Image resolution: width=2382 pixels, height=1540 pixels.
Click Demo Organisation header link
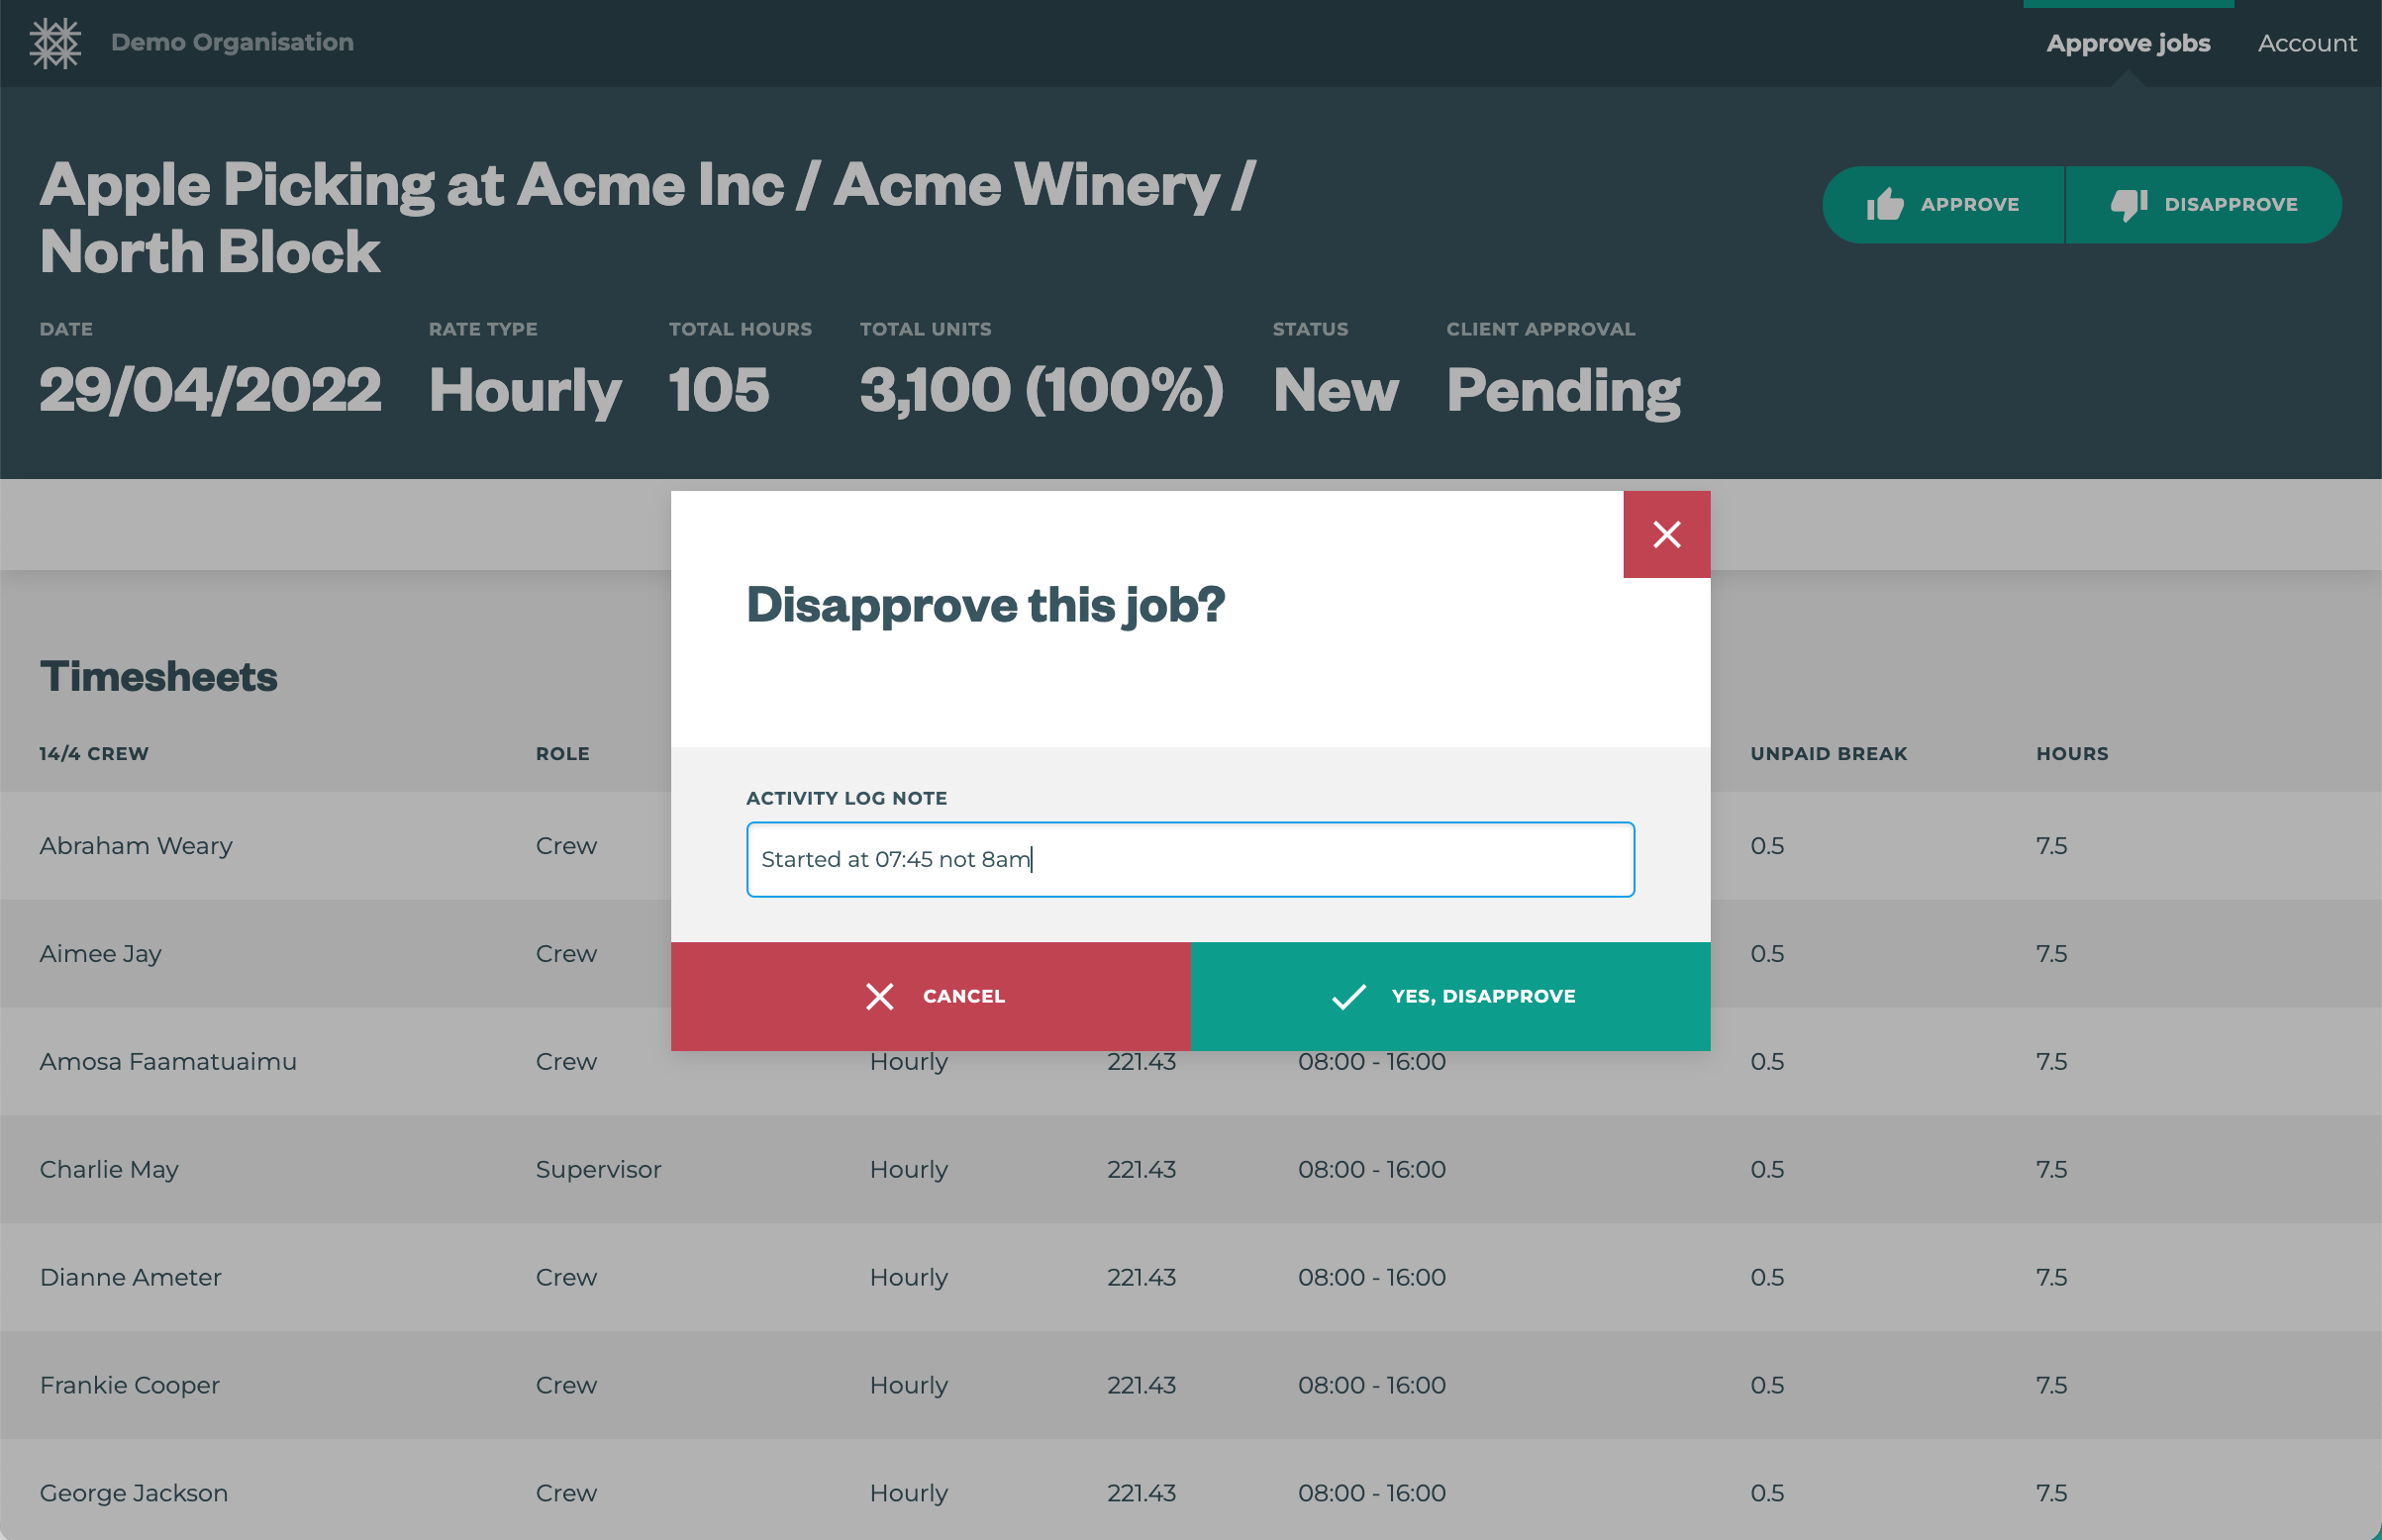pyautogui.click(x=232, y=43)
